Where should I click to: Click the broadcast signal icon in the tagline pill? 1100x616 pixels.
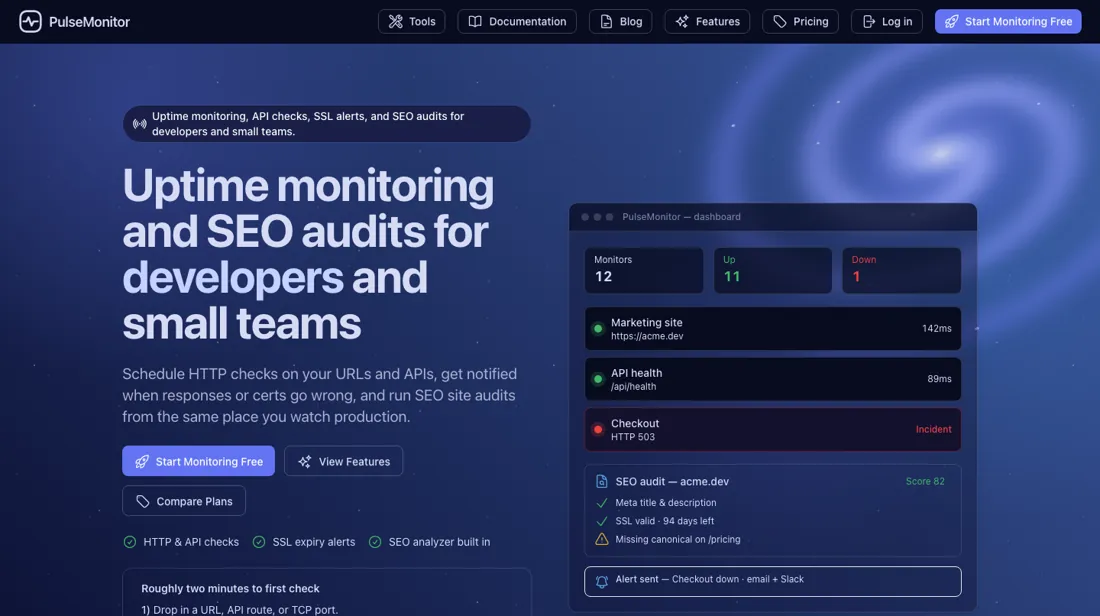click(140, 124)
